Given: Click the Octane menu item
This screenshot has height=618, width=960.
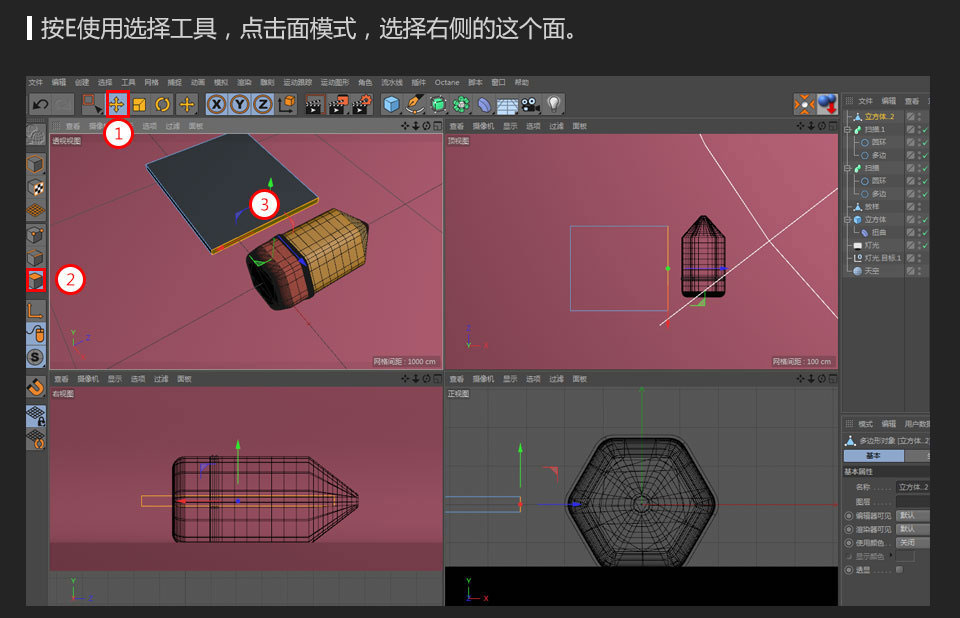Looking at the screenshot, I should [x=446, y=82].
